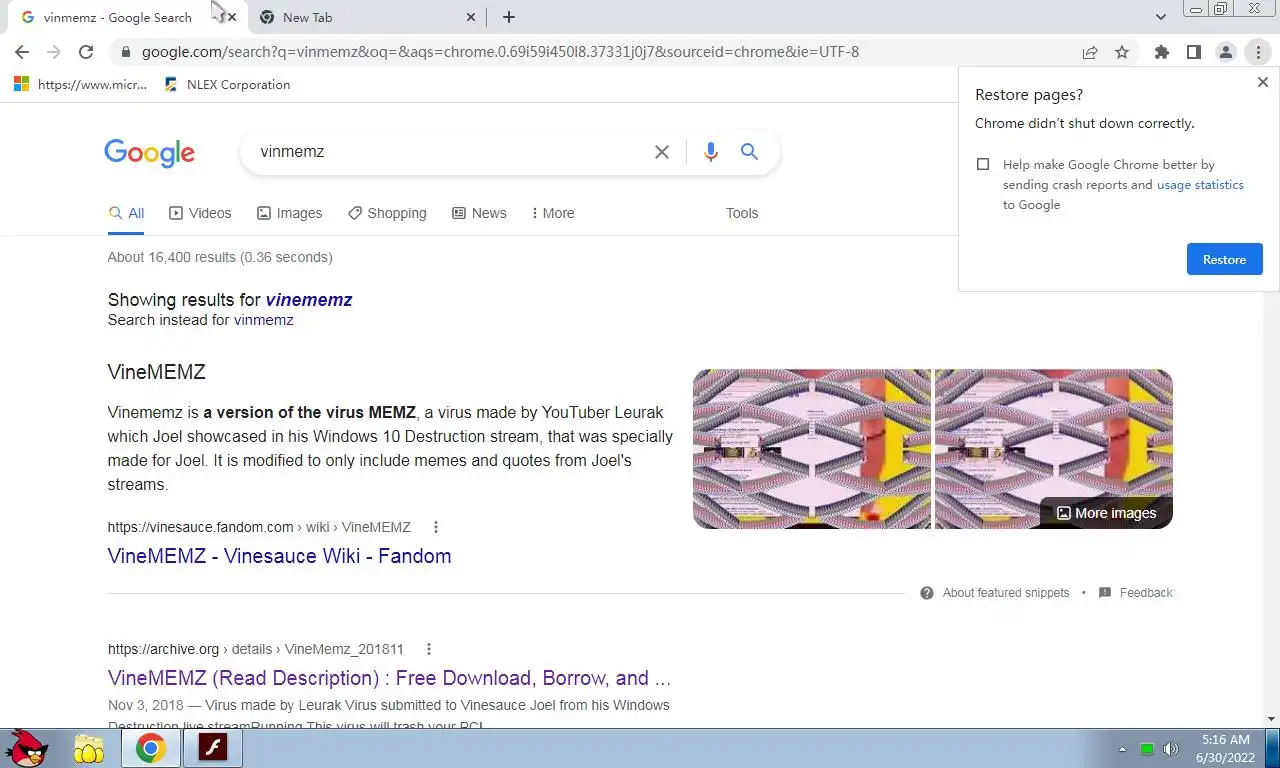Expand the More search categories menu
This screenshot has width=1280, height=768.
click(553, 213)
